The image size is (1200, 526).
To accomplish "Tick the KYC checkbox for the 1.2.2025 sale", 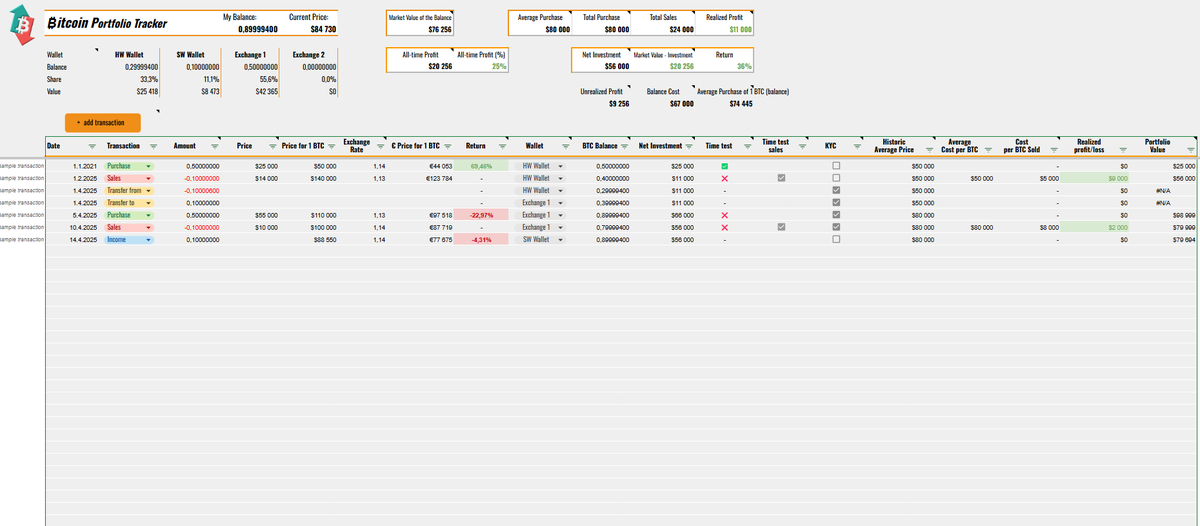I will coord(836,178).
